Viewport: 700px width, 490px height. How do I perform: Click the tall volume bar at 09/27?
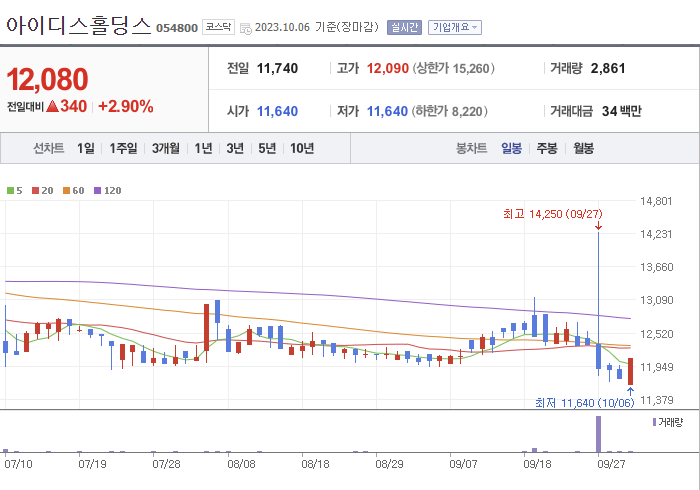[x=599, y=434]
